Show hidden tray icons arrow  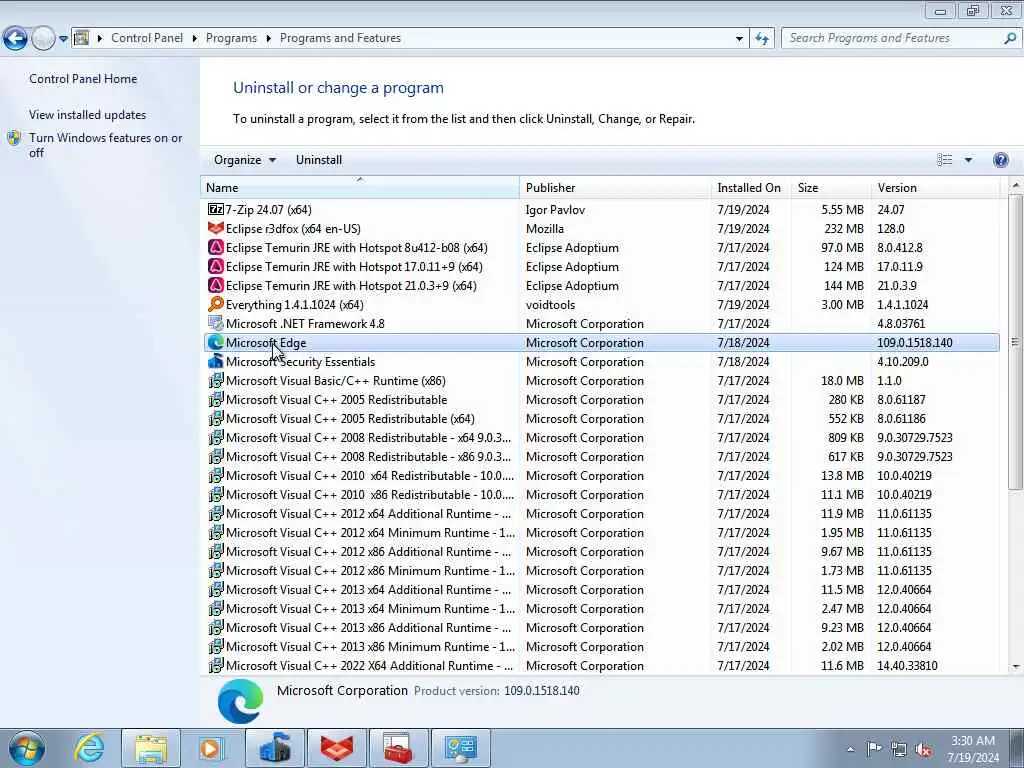(850, 749)
